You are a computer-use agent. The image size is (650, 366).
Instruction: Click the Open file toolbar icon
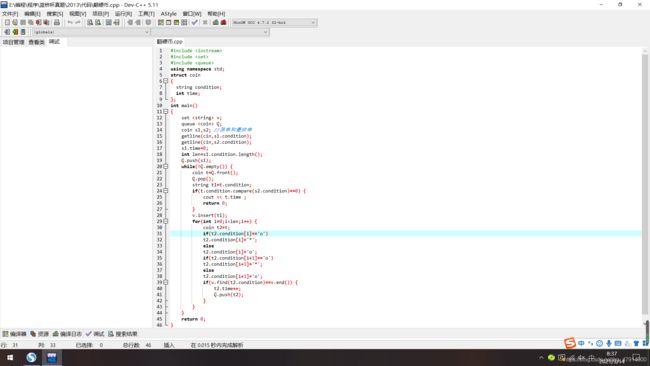(x=15, y=22)
